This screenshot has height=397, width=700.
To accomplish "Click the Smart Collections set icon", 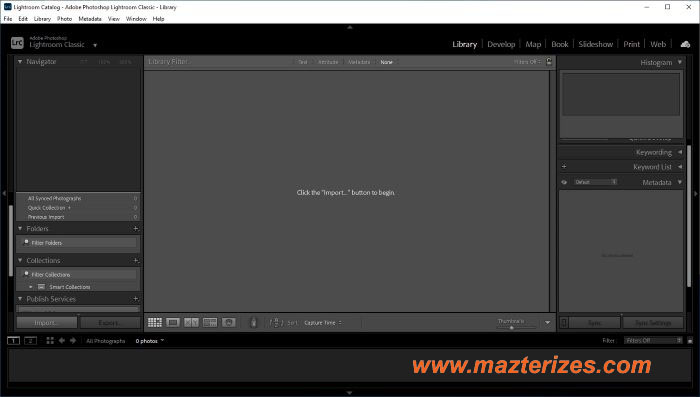I will pyautogui.click(x=41, y=287).
